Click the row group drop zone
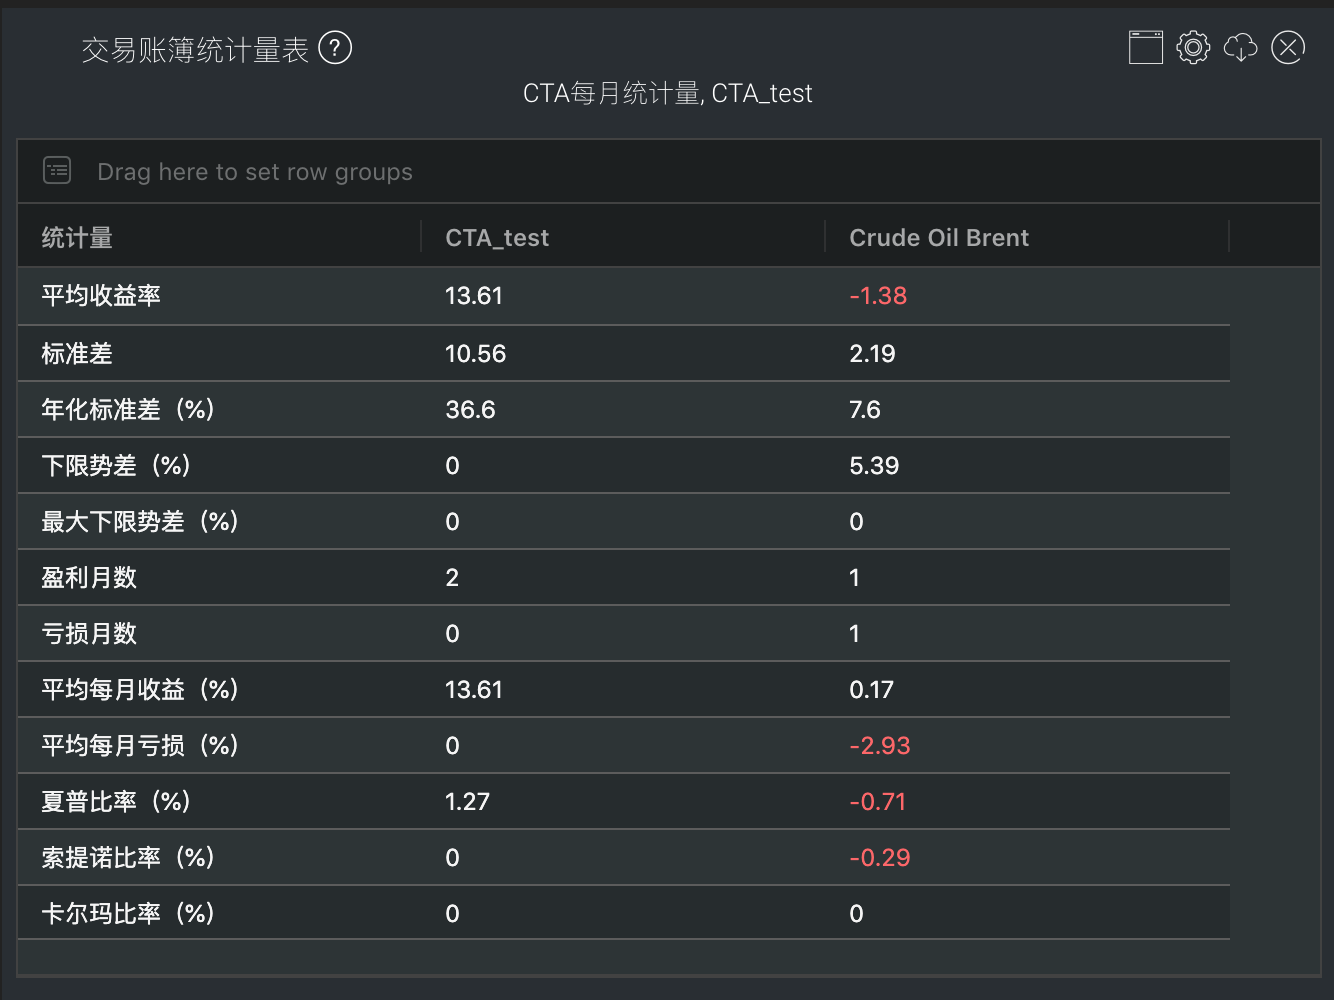Image resolution: width=1334 pixels, height=1000 pixels. (255, 172)
